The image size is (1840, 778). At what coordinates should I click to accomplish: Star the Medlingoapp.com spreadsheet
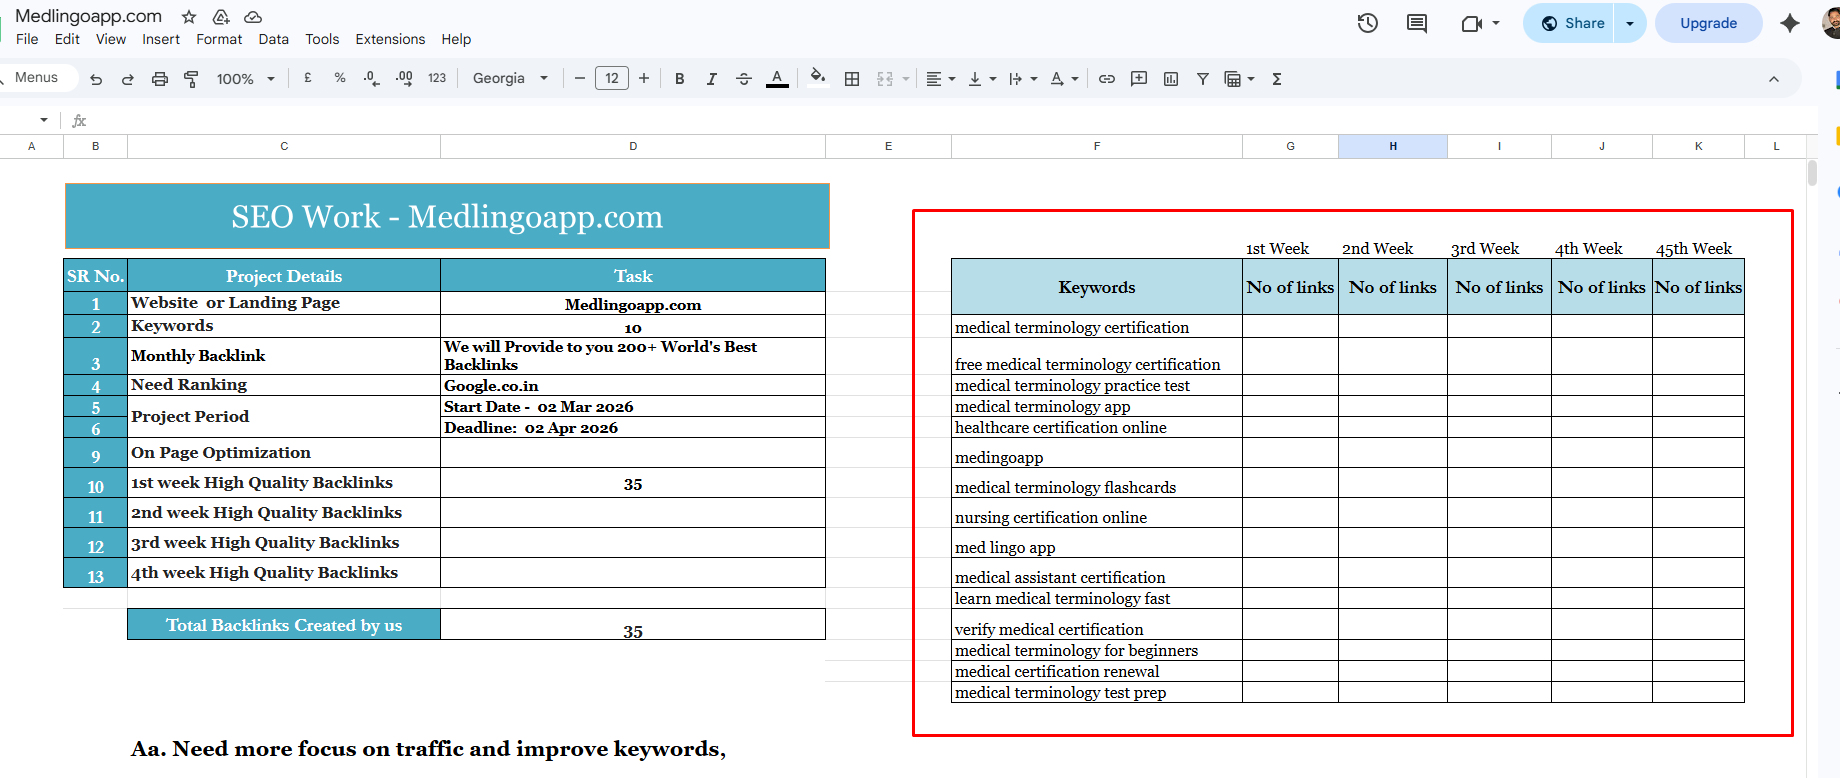point(189,17)
